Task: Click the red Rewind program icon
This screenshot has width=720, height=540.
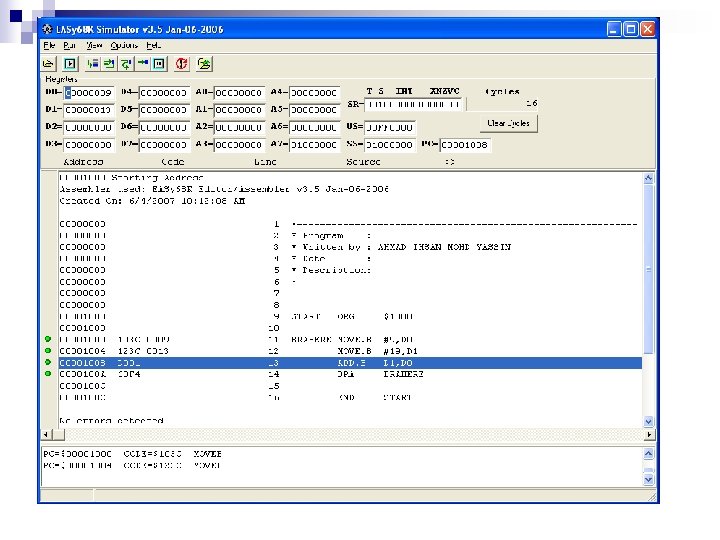Action: tap(181, 63)
